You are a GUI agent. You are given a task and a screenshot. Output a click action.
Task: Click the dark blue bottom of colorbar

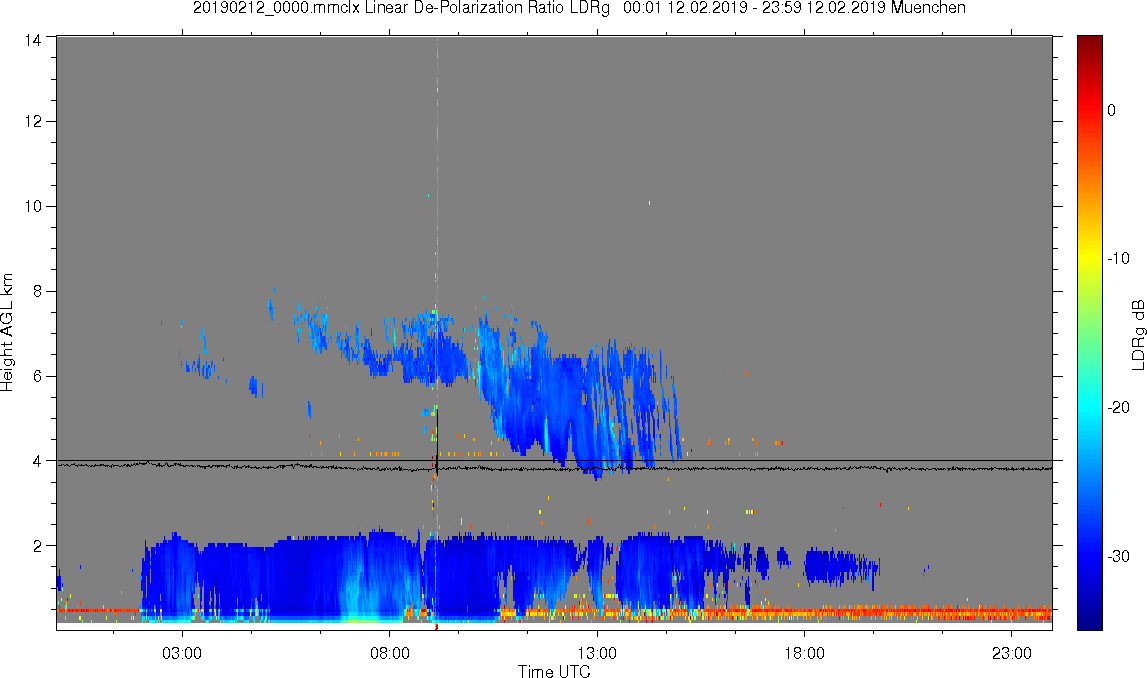coord(1089,620)
